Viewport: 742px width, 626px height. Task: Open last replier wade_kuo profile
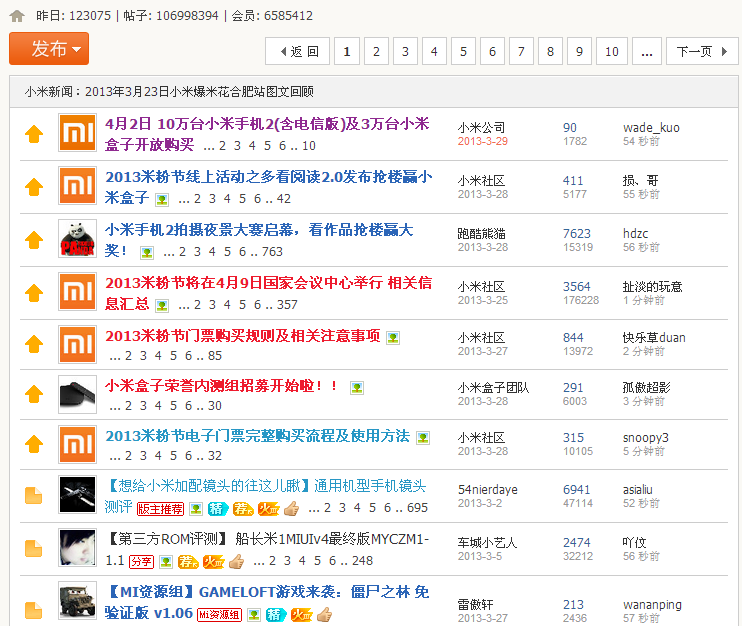coord(651,128)
